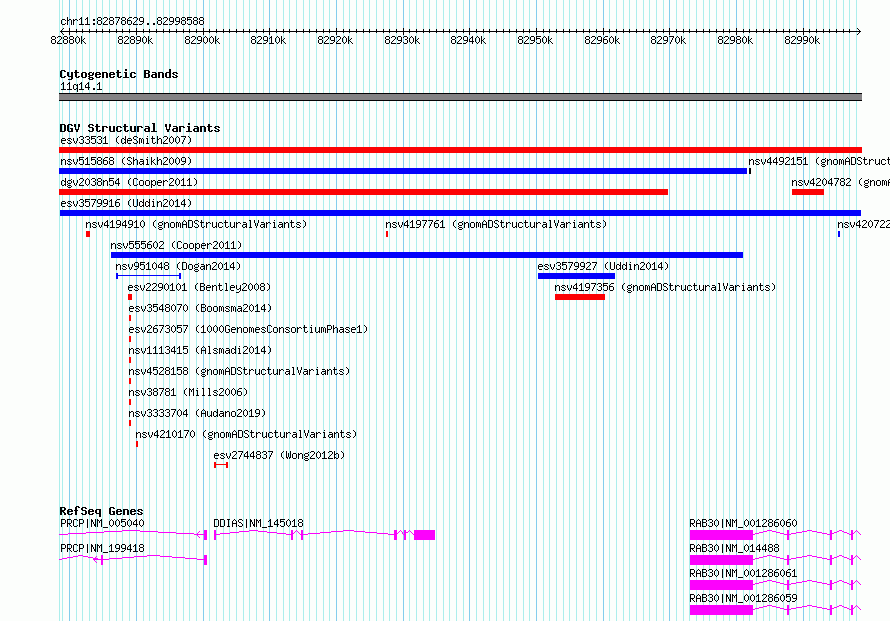Click the red esv2290101 marker
Screen dimensions: 890x621
[x=130, y=297]
